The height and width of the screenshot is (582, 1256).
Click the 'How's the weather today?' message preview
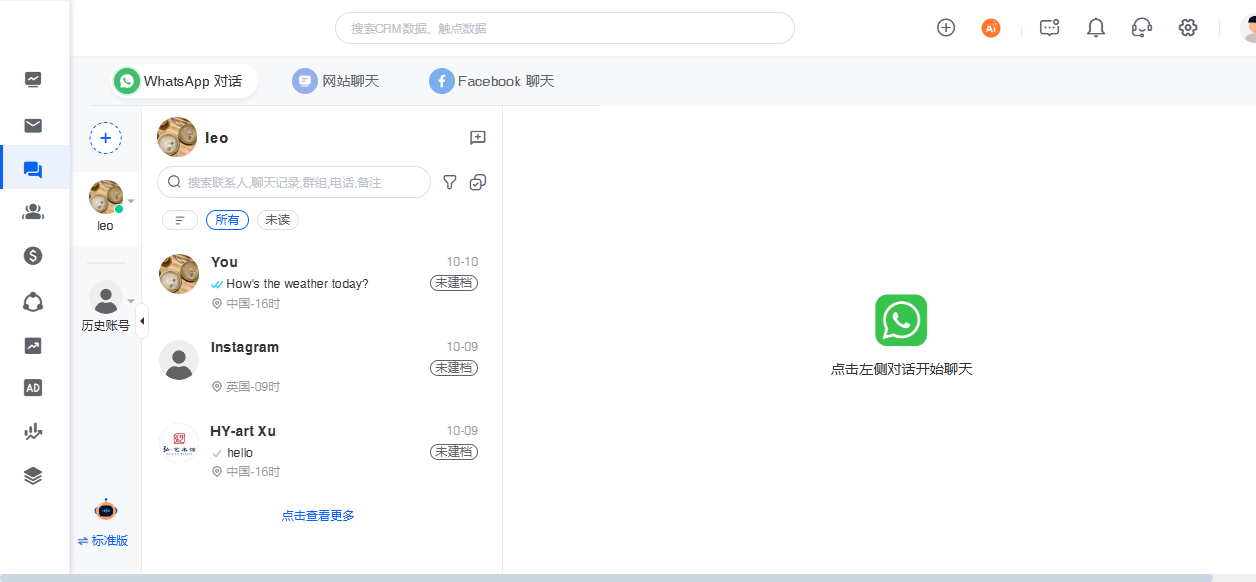coord(297,284)
